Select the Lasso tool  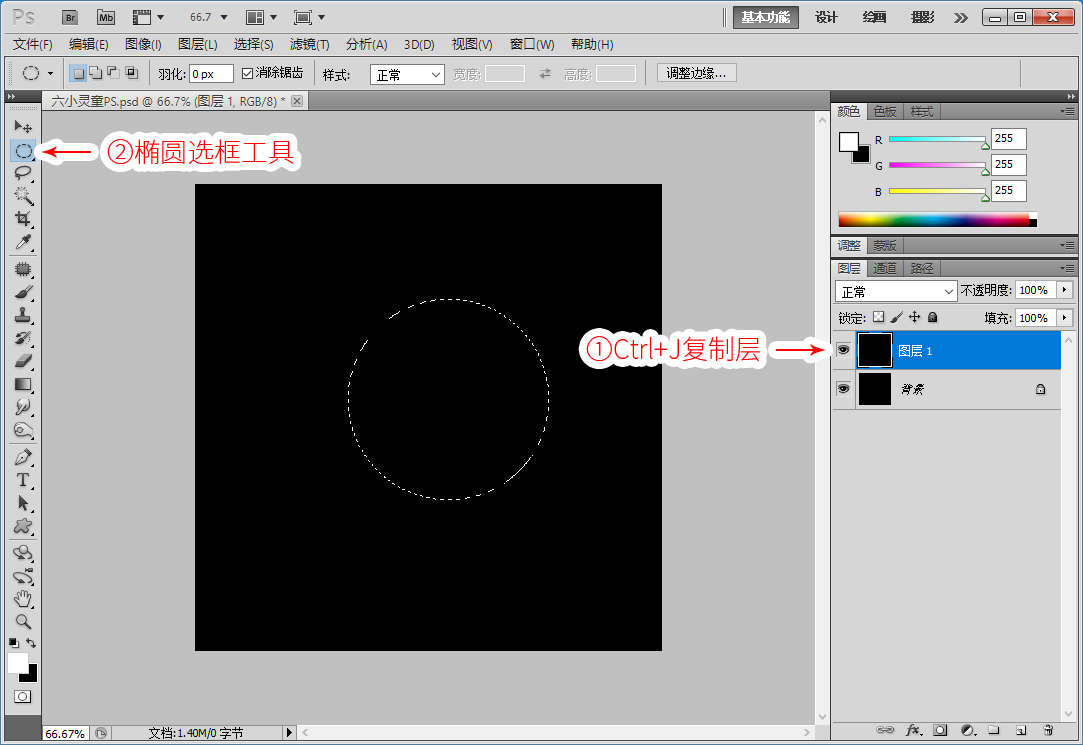coord(23,173)
